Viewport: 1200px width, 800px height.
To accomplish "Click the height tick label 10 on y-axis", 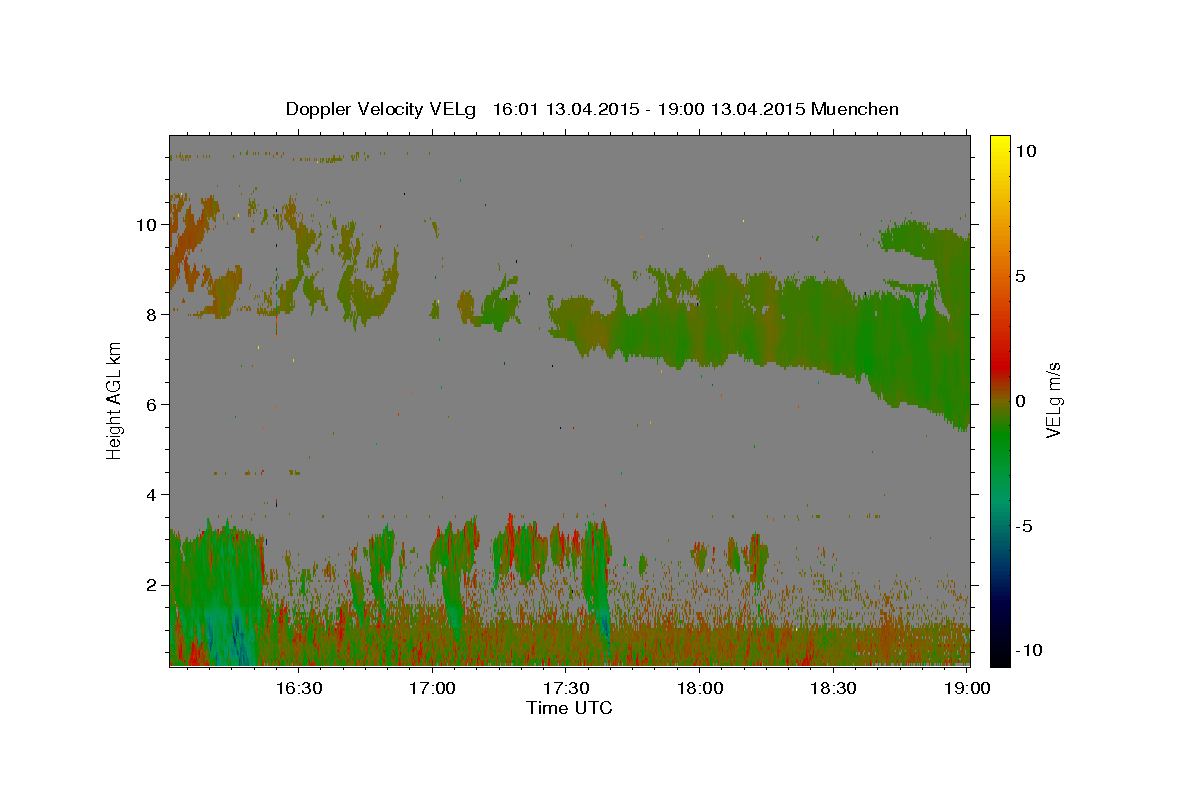I will (x=147, y=225).
